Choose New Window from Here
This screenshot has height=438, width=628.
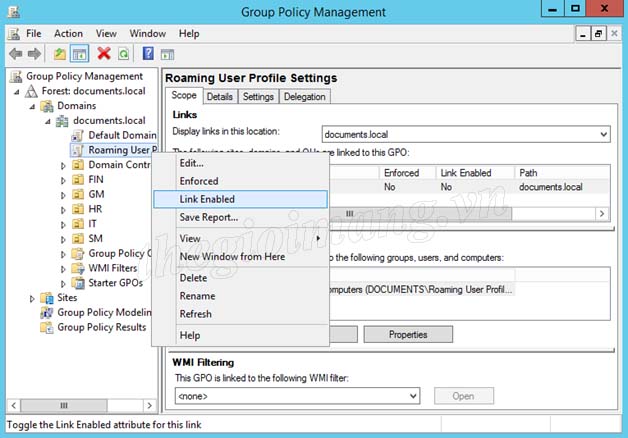[240, 257]
